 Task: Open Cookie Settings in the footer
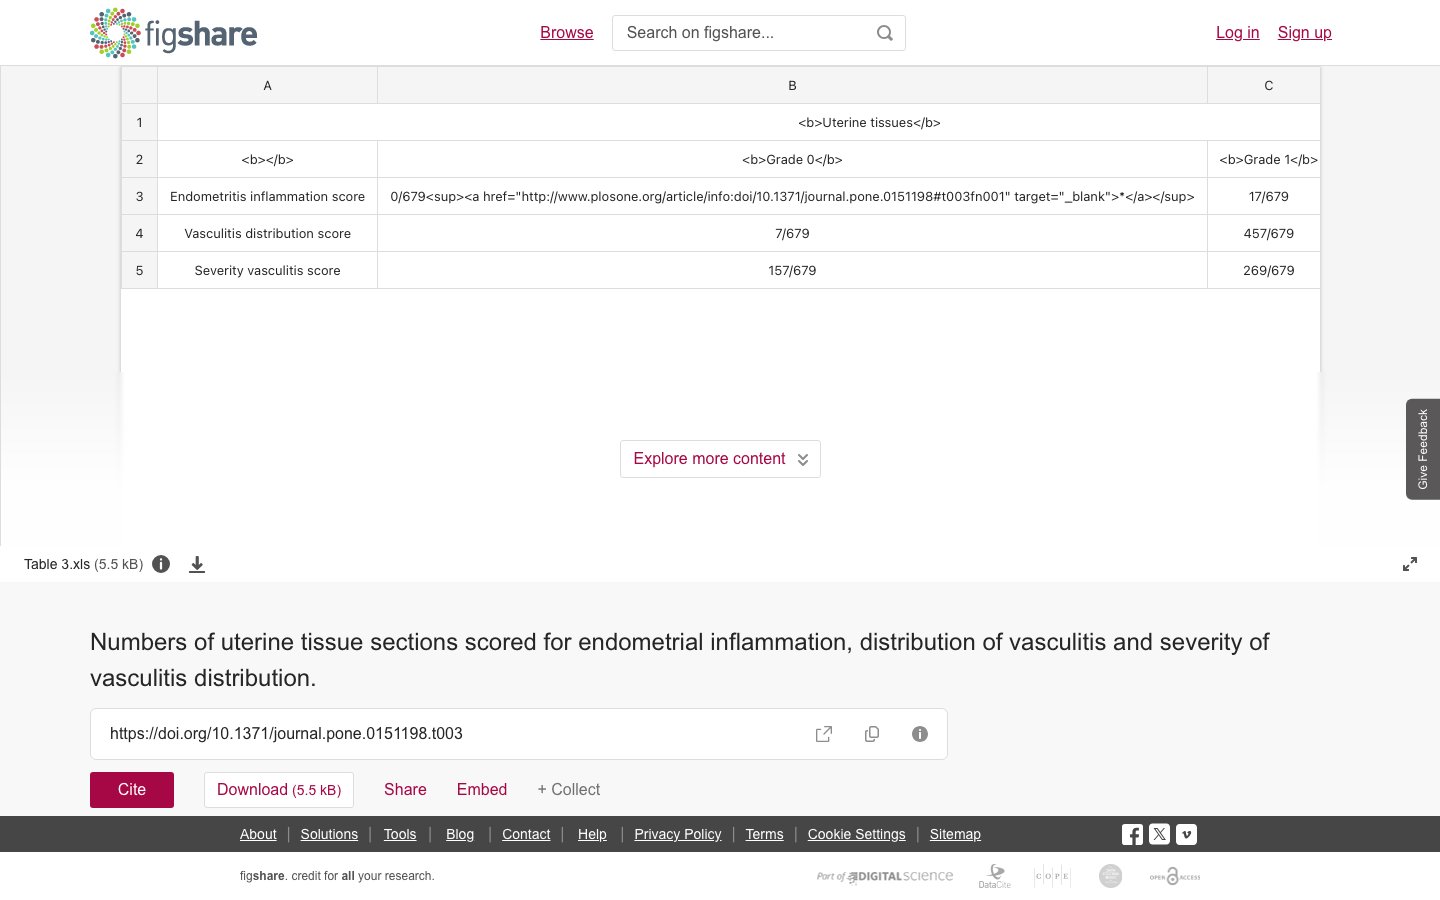click(856, 834)
